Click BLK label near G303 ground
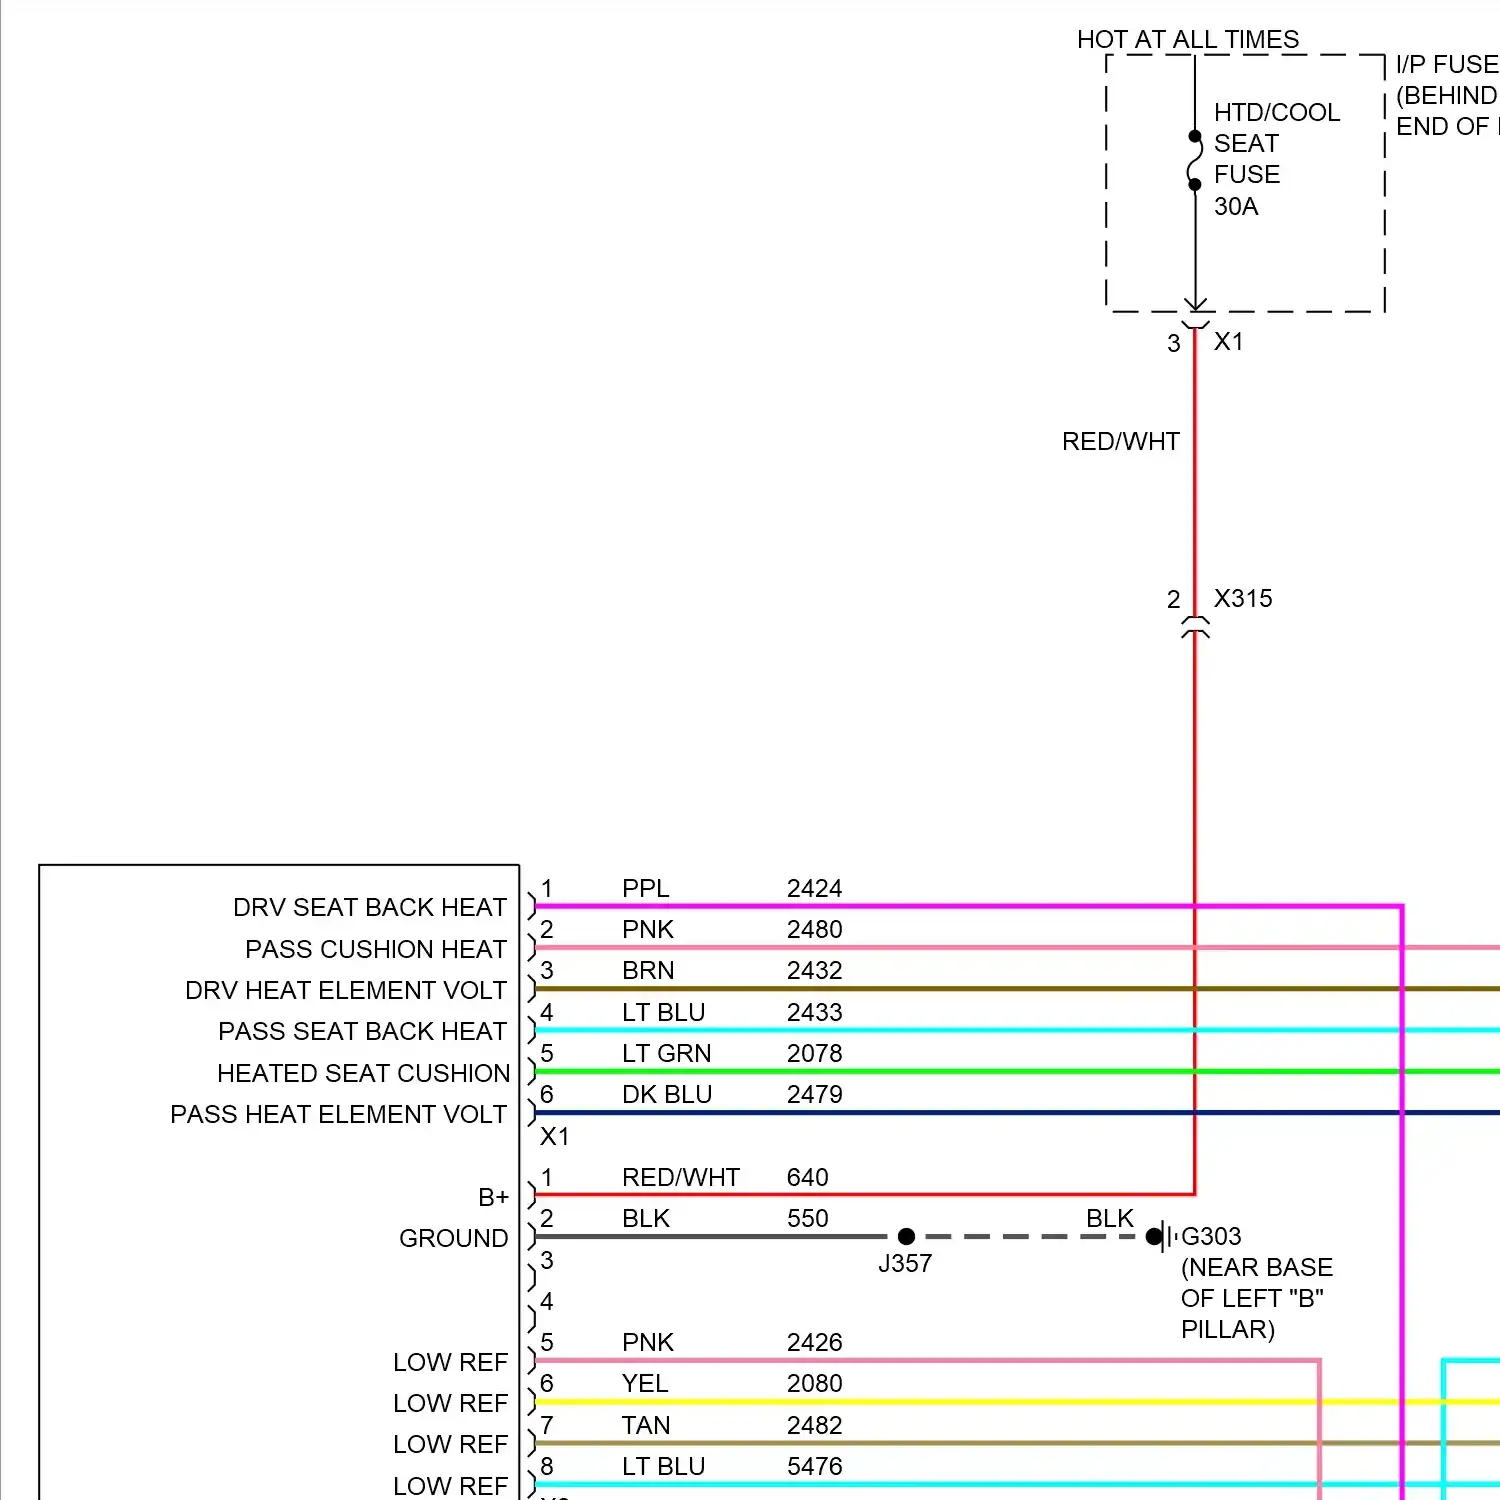Screen dimensions: 1500x1500 click(1110, 1219)
